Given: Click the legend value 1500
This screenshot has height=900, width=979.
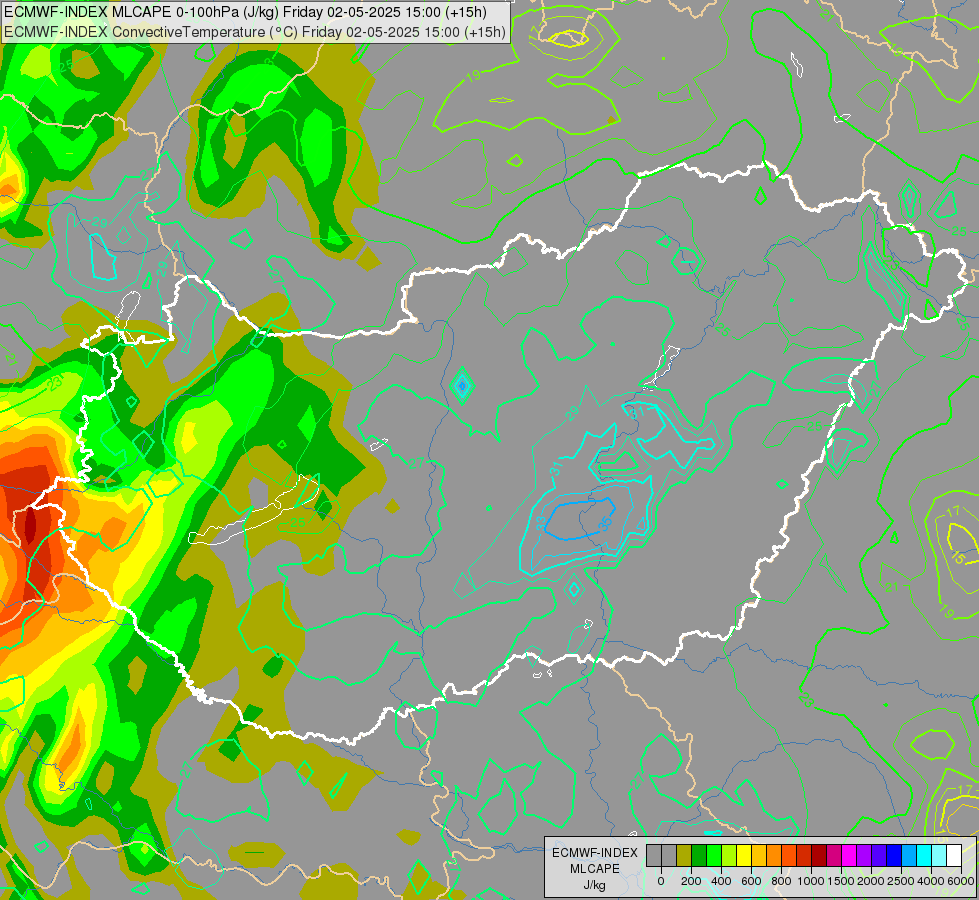Looking at the screenshot, I should [842, 881].
